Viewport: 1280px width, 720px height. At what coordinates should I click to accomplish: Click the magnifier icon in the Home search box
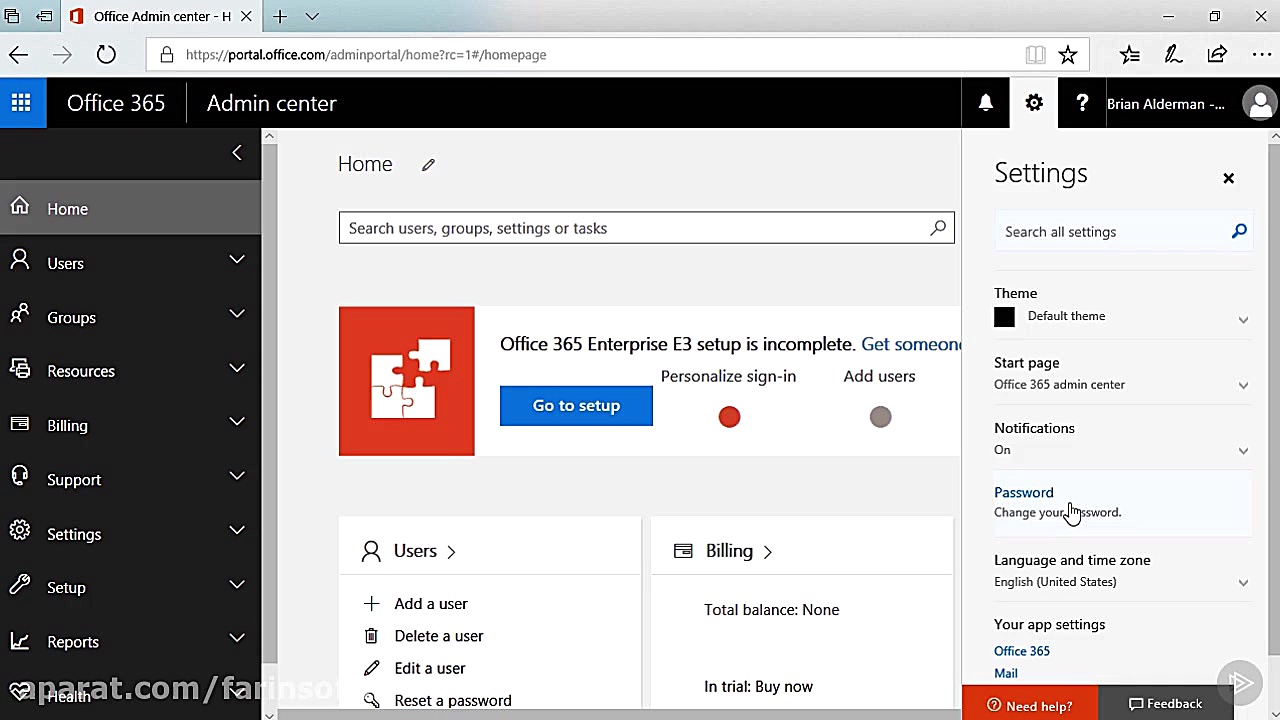[938, 228]
